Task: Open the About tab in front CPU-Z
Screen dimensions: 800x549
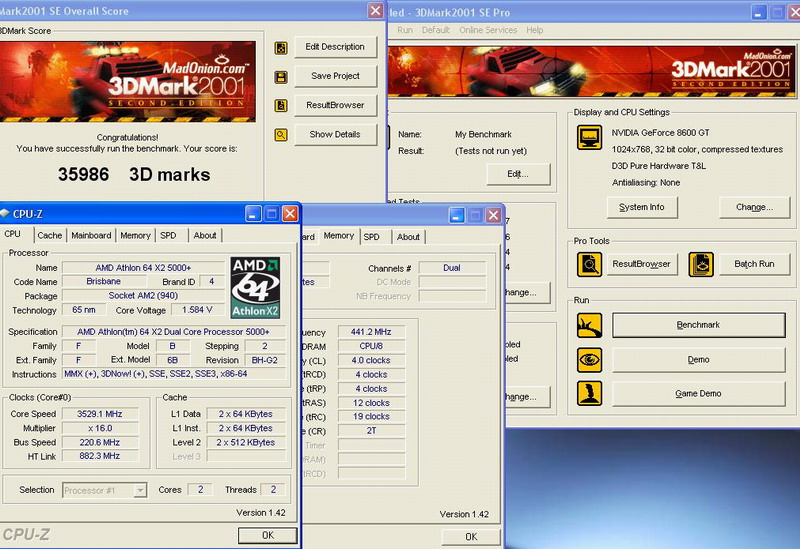Action: pyautogui.click(x=205, y=235)
